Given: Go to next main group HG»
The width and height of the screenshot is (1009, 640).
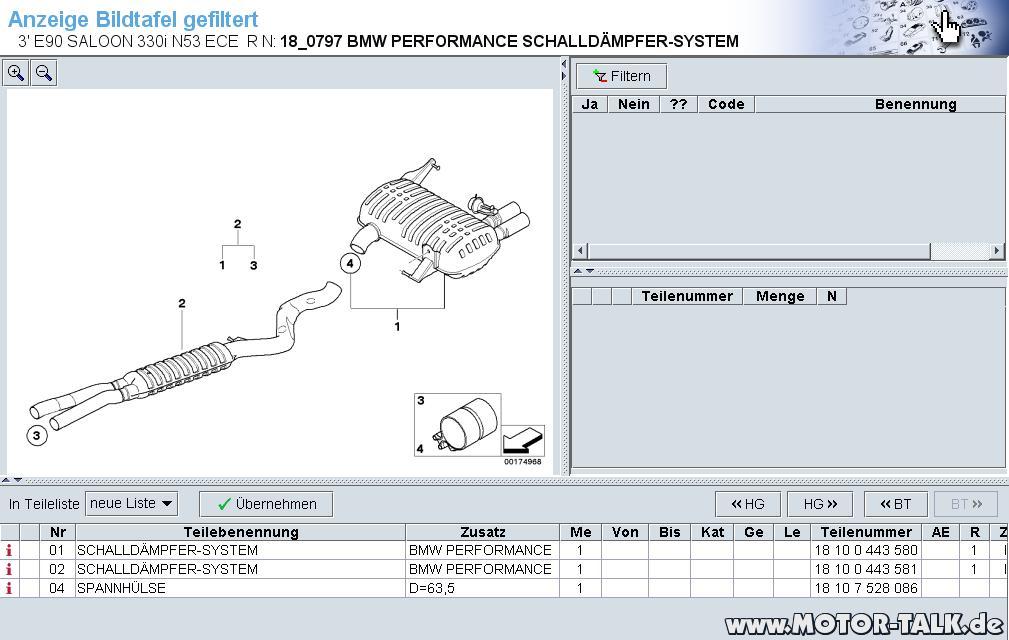Looking at the screenshot, I should (820, 504).
